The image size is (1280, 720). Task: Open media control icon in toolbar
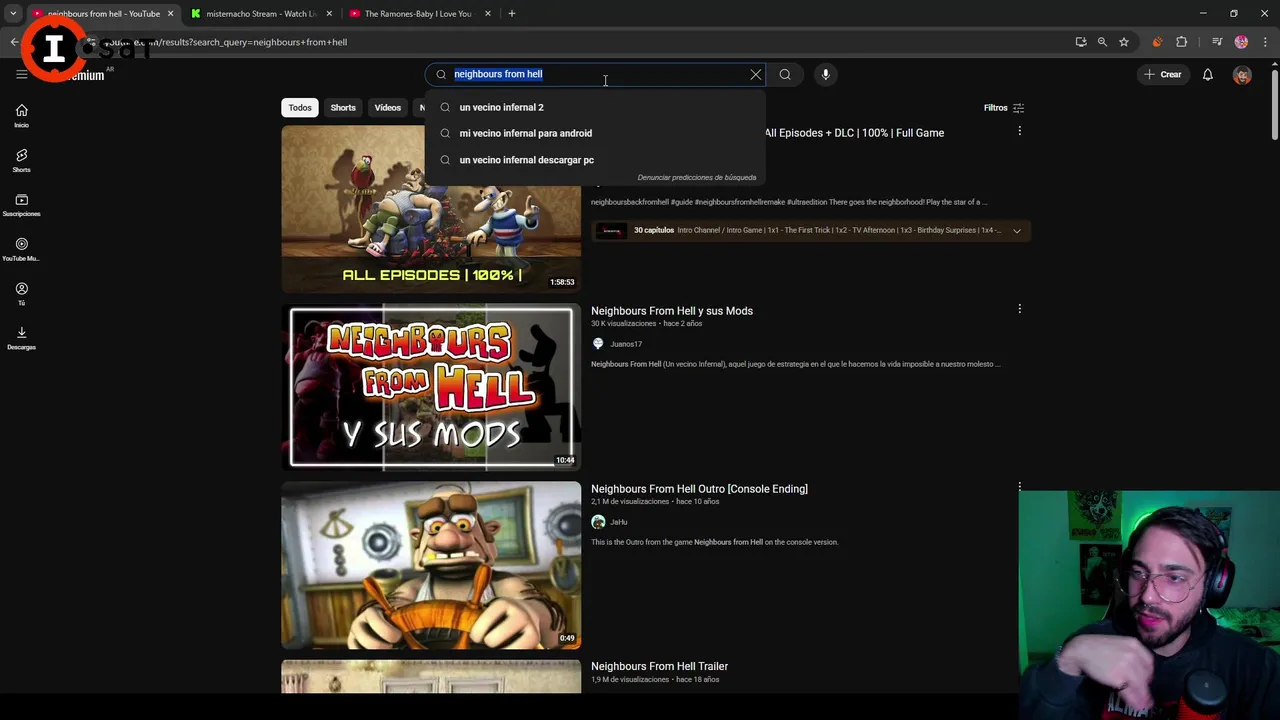point(1217,42)
